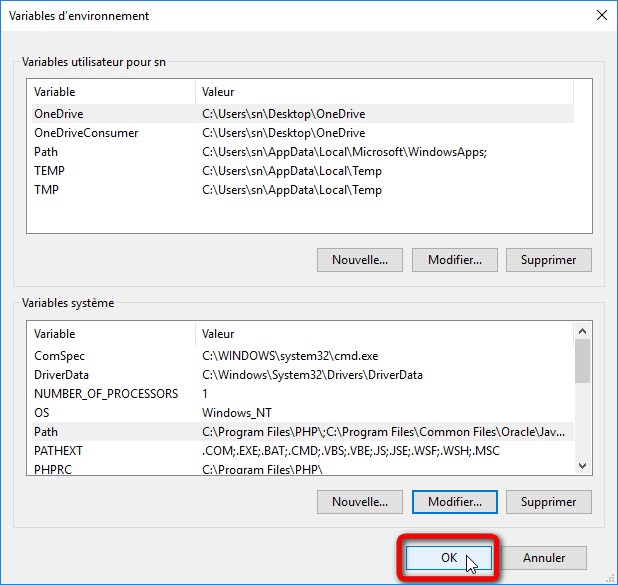
Task: Click Nouvelle under user variables
Action: coord(360,260)
